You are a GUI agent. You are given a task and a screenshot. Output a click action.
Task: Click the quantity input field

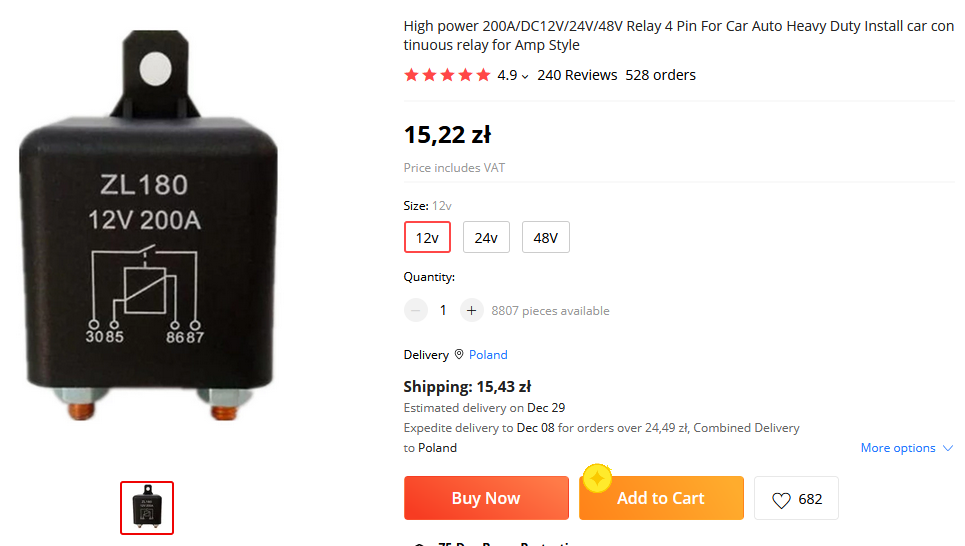tap(444, 311)
